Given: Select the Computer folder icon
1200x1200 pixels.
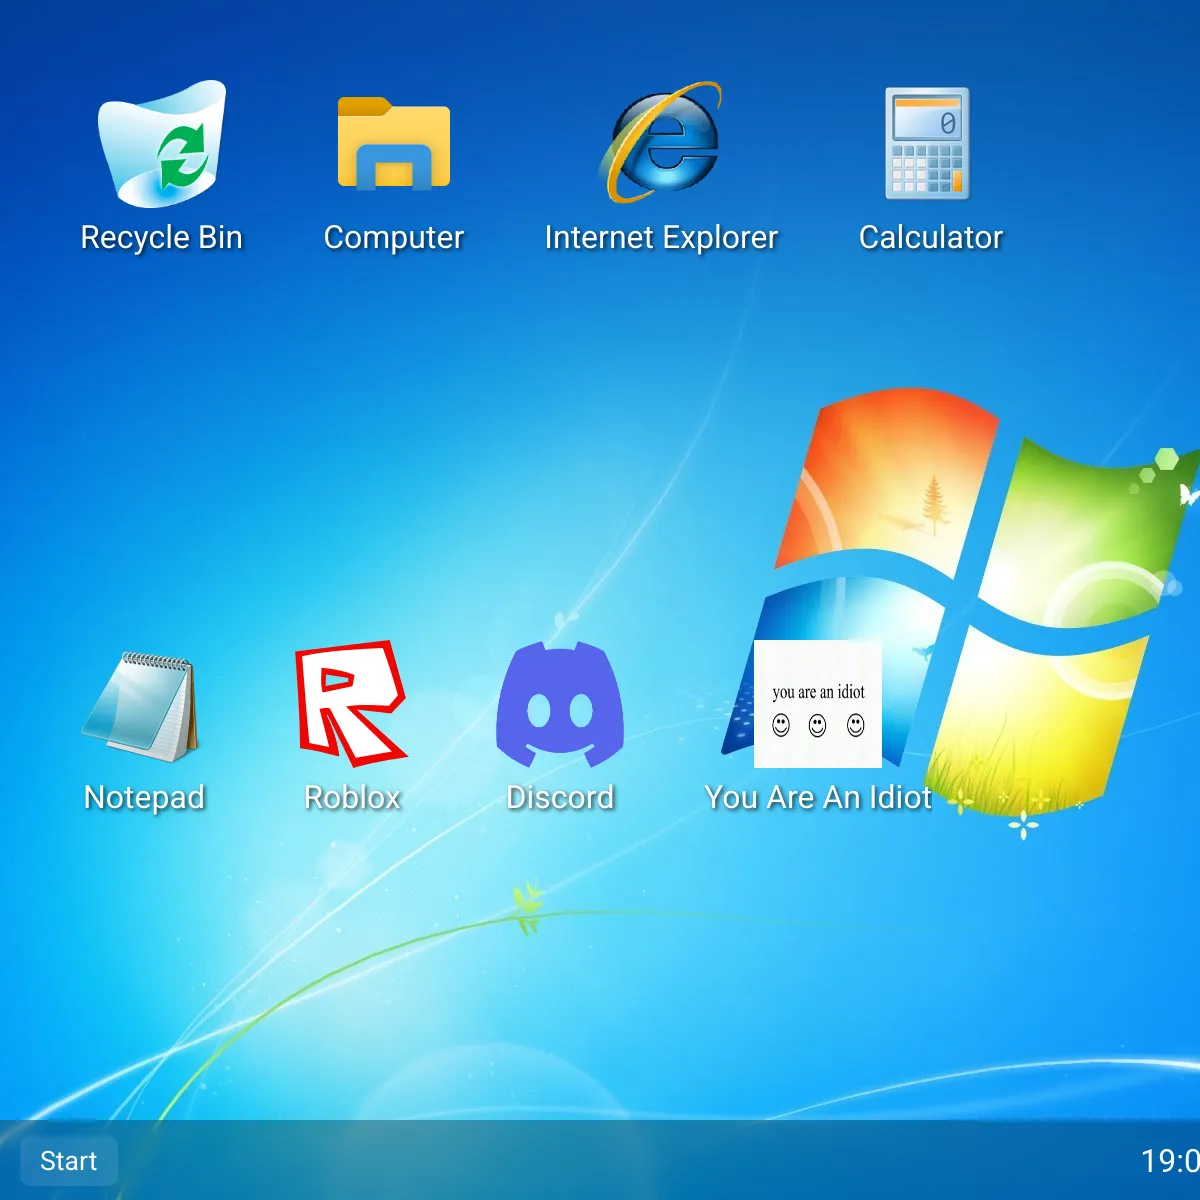Looking at the screenshot, I should [394, 143].
